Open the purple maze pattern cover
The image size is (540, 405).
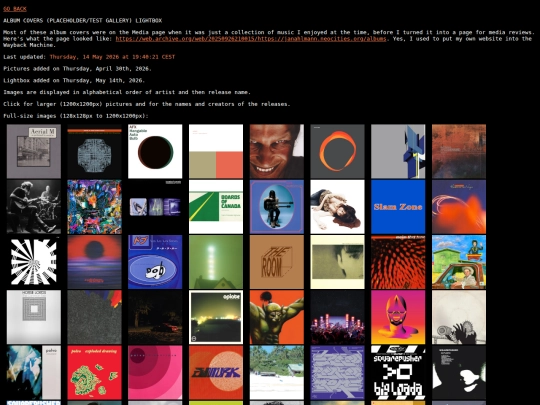338,373
